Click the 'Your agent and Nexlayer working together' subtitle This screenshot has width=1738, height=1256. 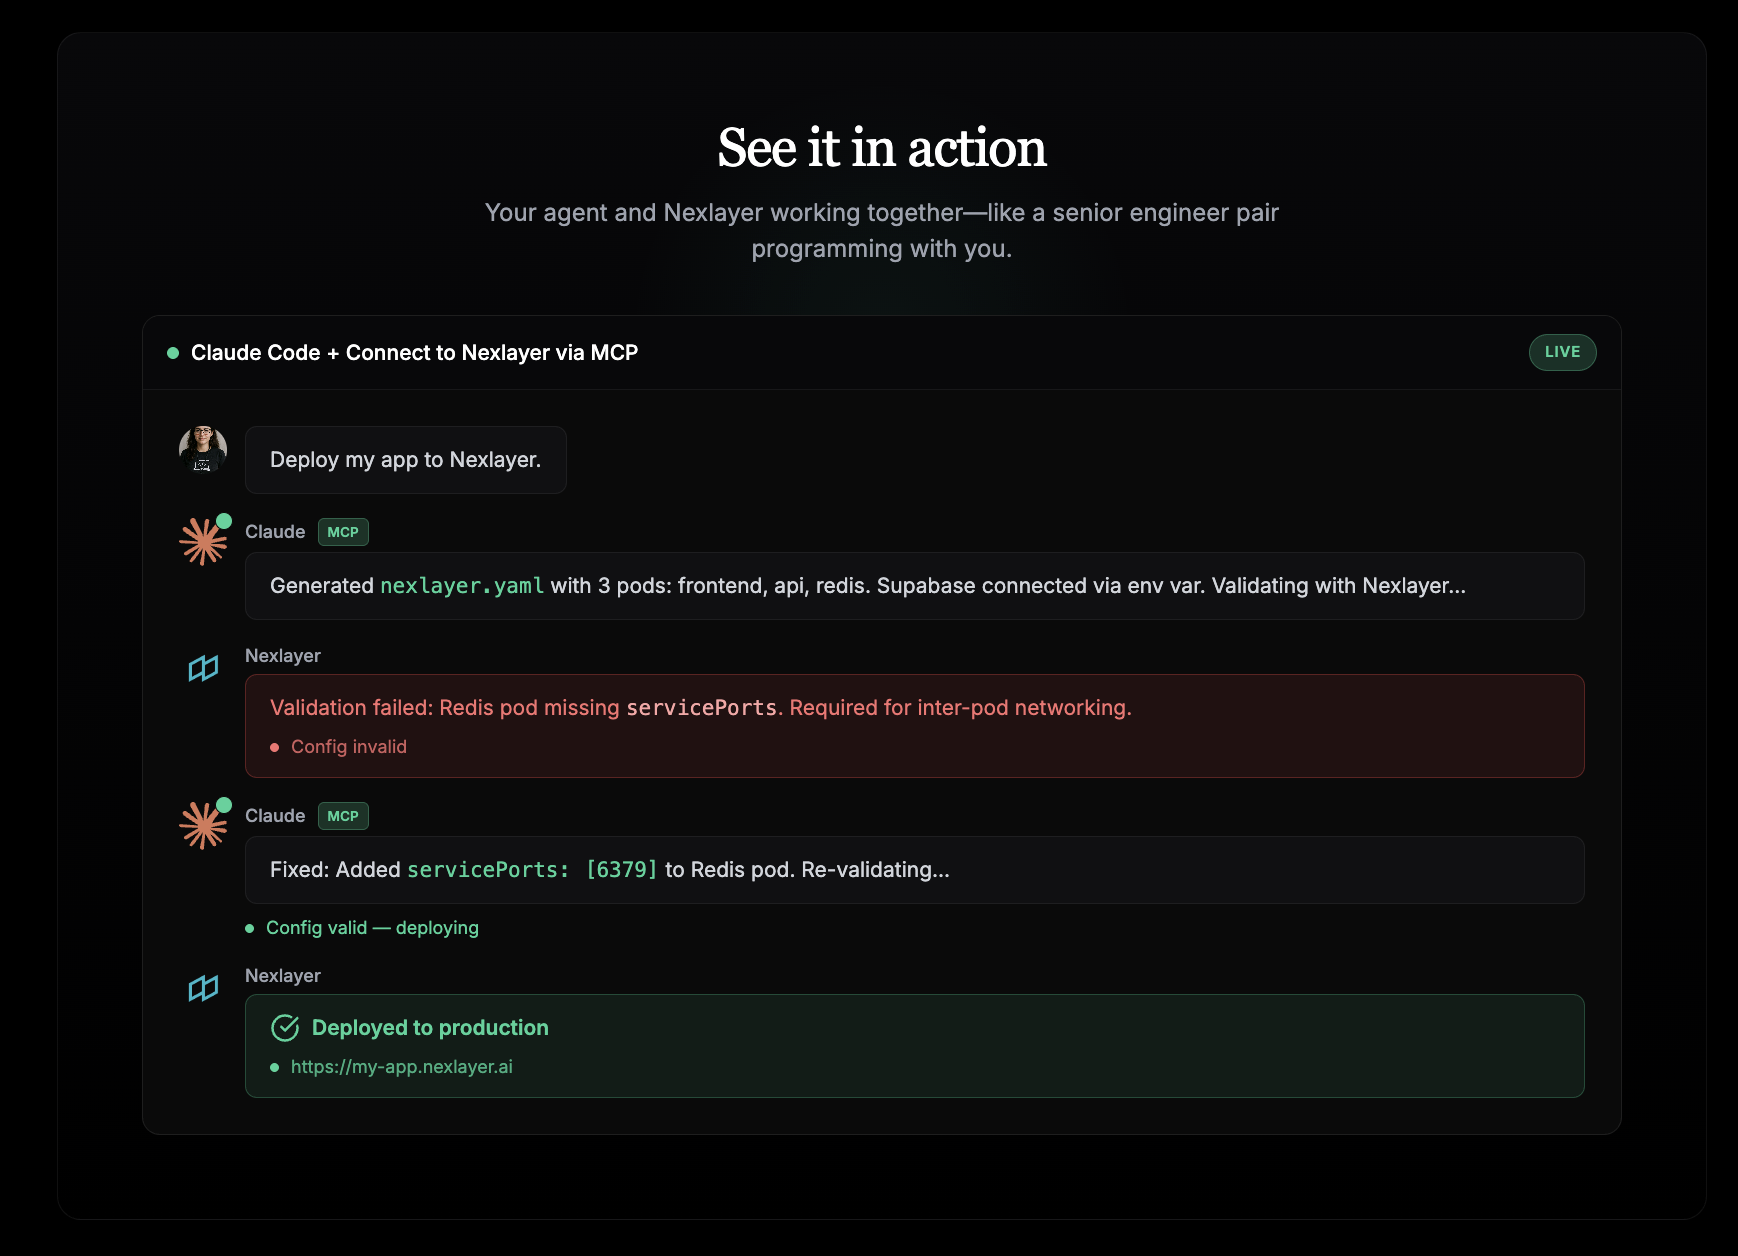point(882,231)
